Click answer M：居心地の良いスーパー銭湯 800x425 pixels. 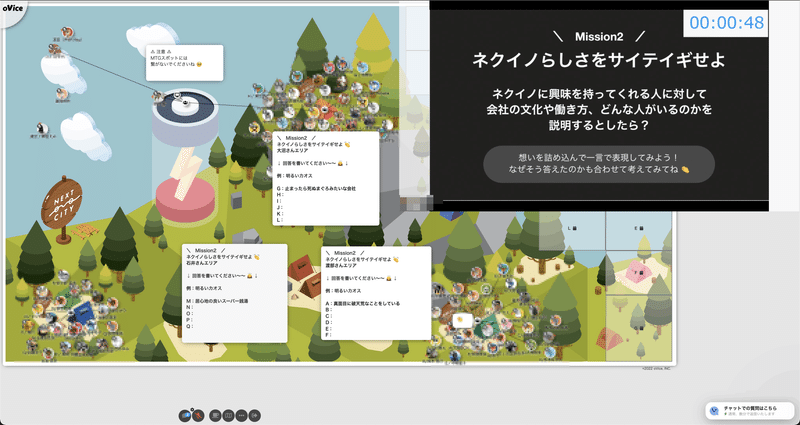click(x=217, y=301)
